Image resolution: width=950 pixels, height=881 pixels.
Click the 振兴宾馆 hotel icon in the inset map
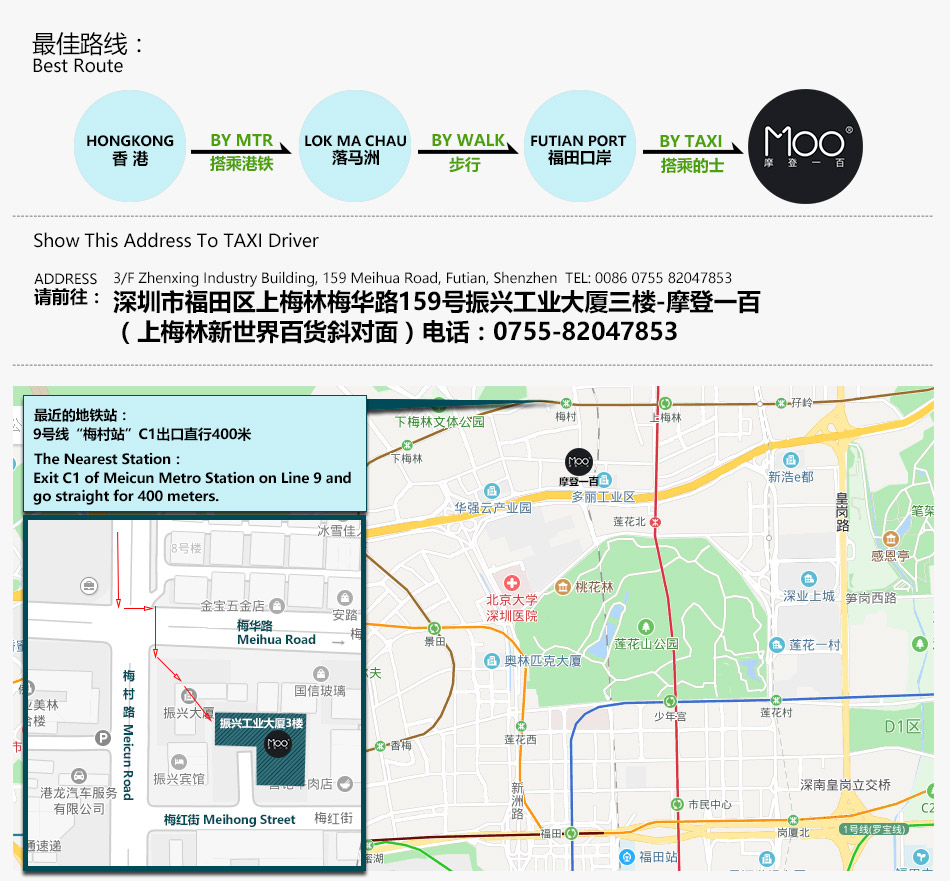(x=179, y=762)
